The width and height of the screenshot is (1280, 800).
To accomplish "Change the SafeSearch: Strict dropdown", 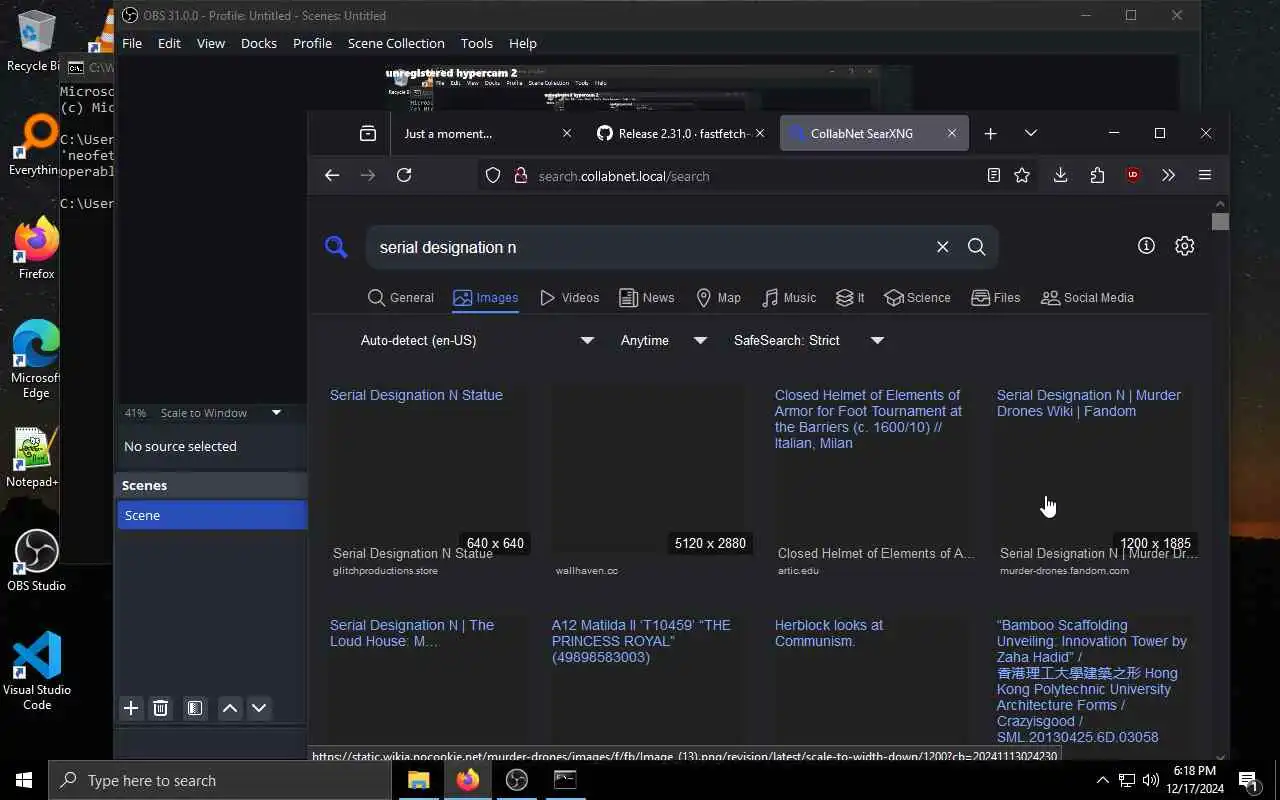I will click(x=809, y=340).
